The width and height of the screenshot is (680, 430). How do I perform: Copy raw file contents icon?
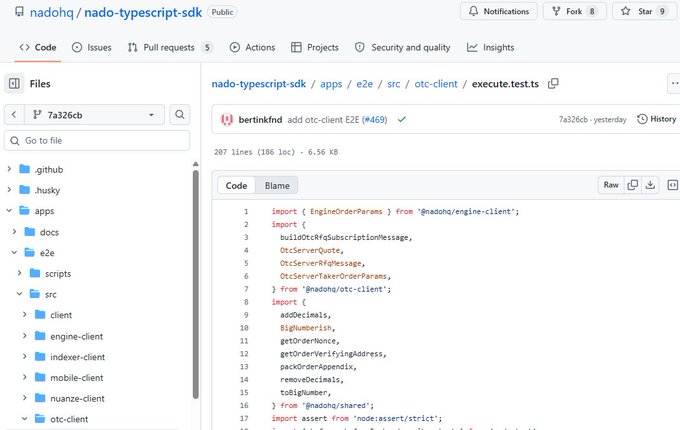[x=633, y=185]
